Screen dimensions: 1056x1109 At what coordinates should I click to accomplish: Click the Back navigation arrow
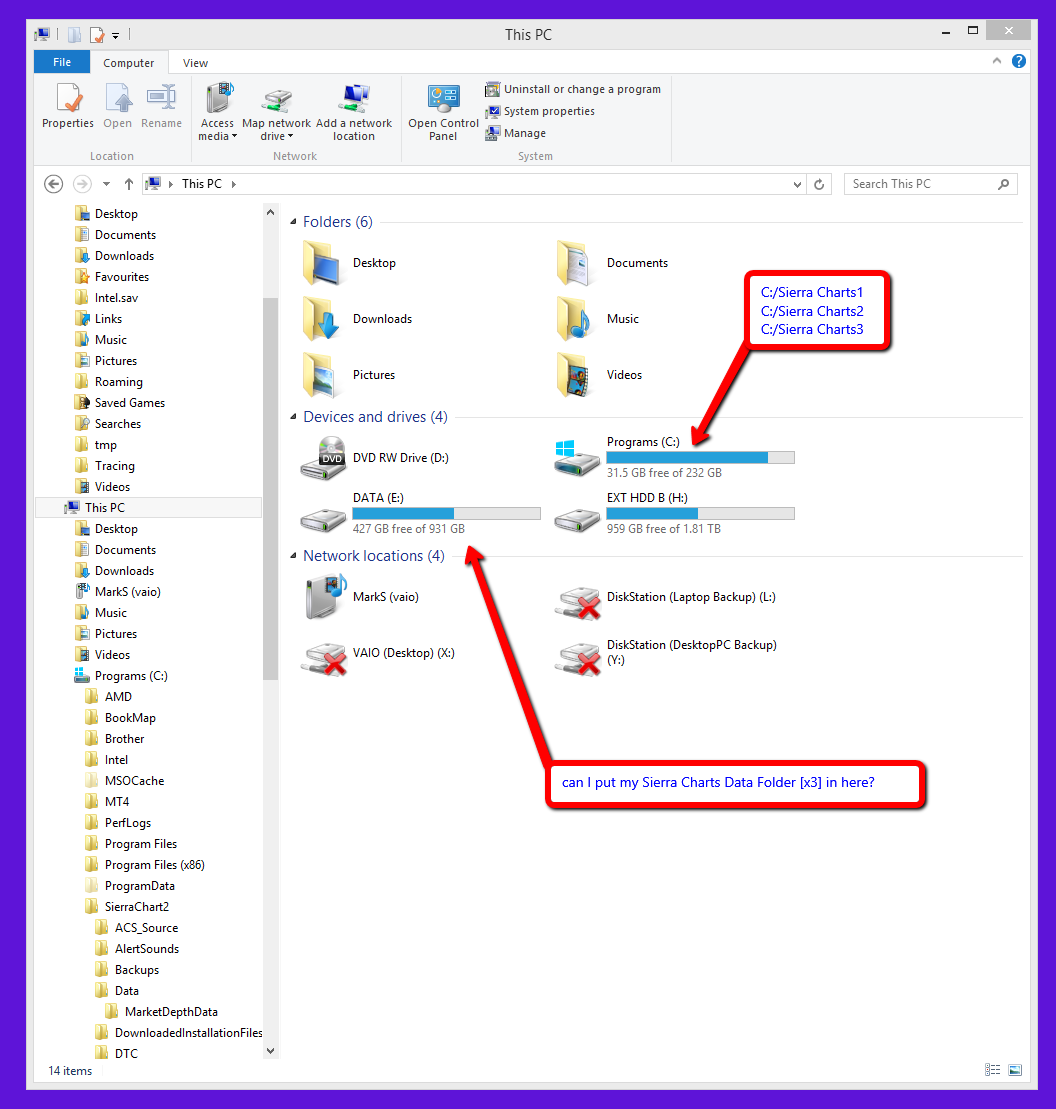pyautogui.click(x=54, y=184)
